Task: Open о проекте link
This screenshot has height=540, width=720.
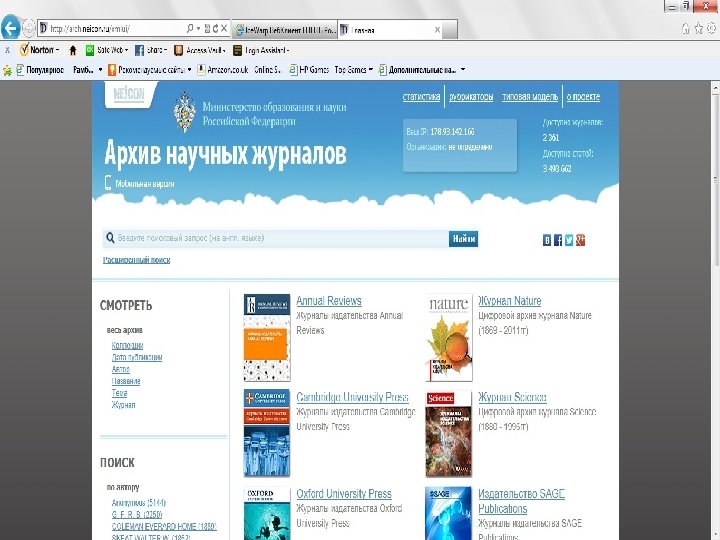Action: point(583,97)
